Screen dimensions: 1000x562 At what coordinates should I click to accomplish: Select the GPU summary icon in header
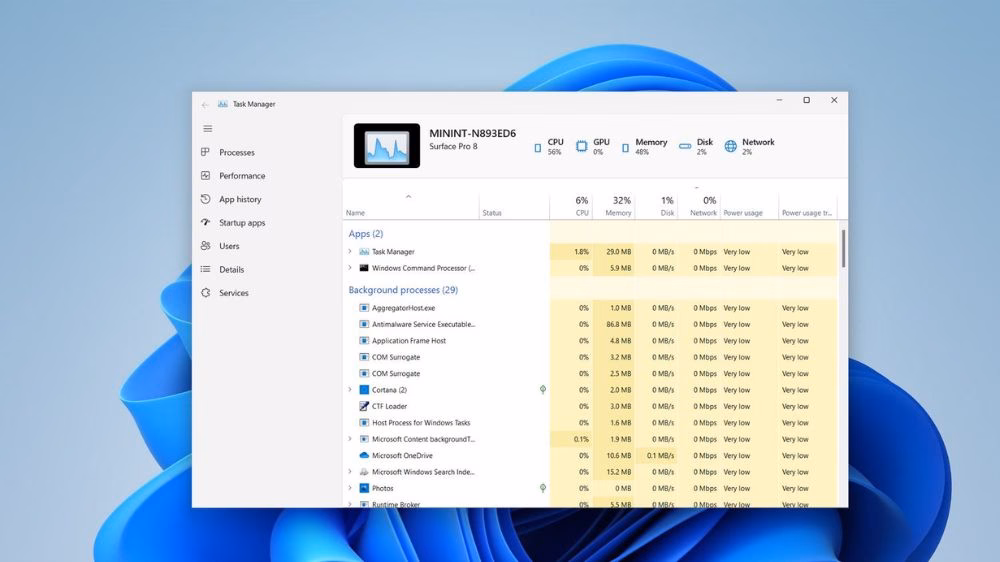point(581,147)
